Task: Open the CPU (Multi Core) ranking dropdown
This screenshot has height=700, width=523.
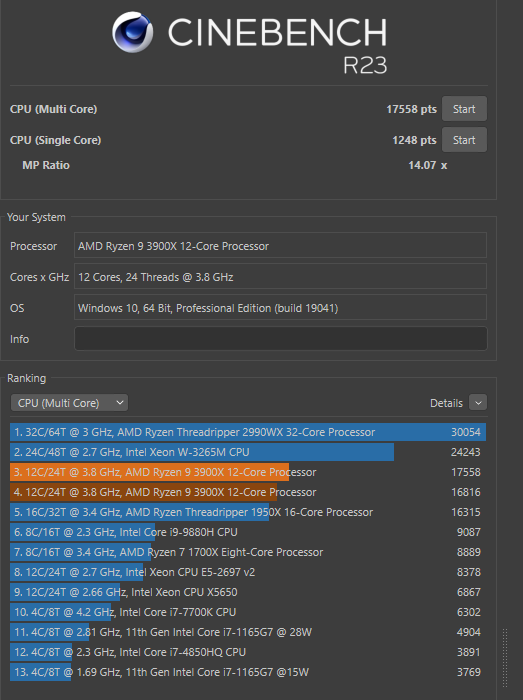Action: tap(69, 403)
